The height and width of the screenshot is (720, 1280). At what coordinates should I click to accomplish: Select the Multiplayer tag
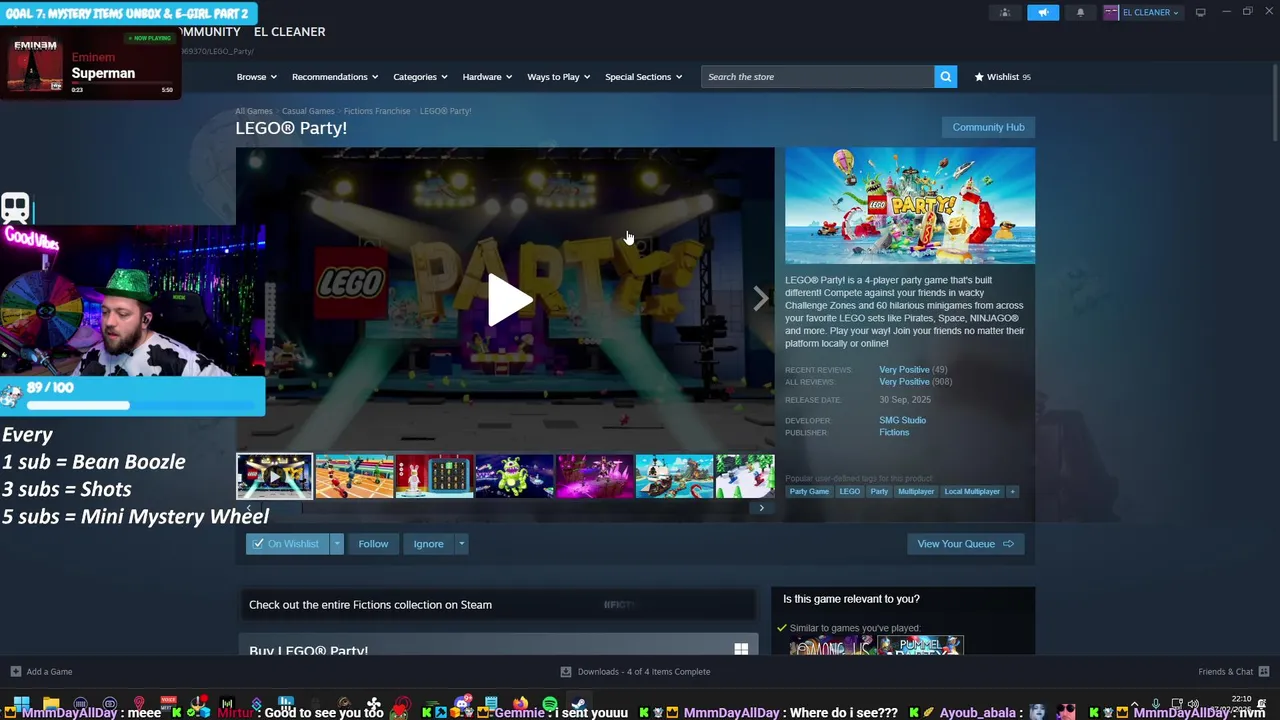coord(915,491)
